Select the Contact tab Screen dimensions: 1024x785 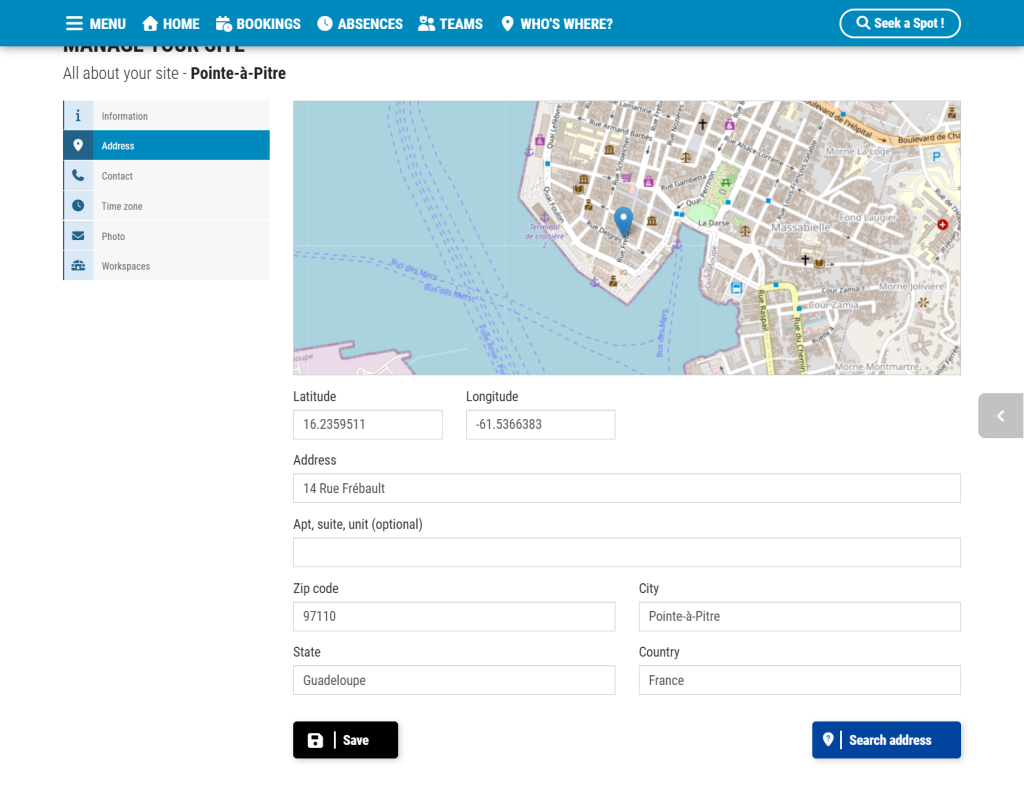pos(167,175)
